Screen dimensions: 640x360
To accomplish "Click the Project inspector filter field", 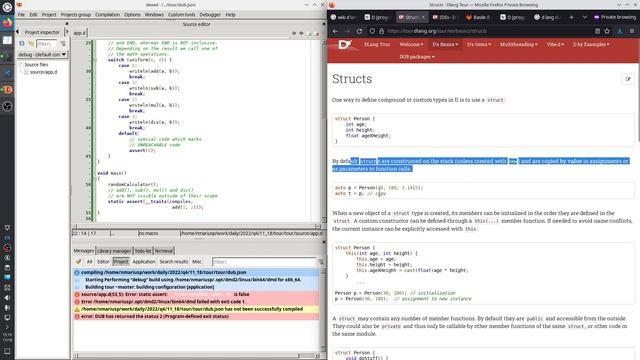I will [x=46, y=44].
